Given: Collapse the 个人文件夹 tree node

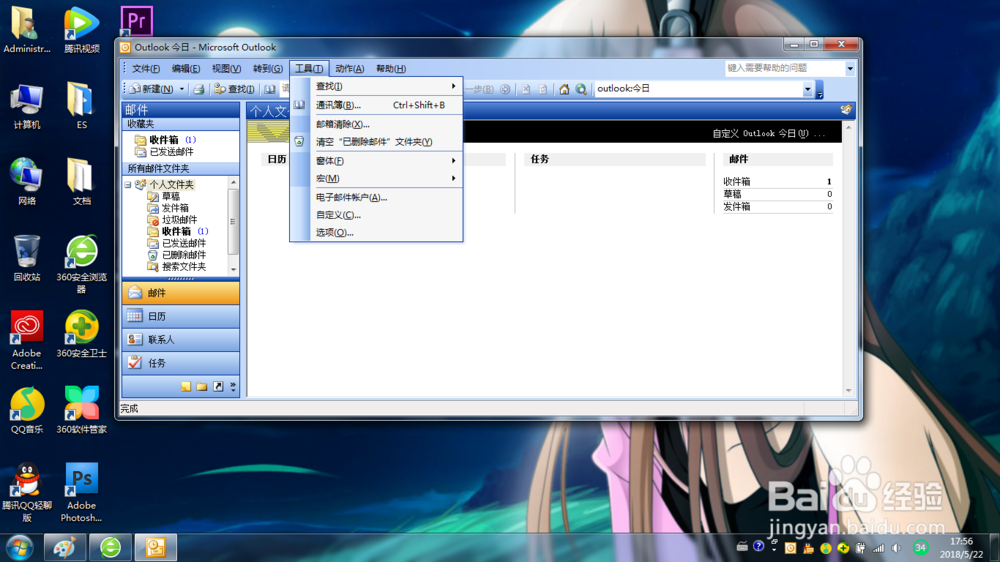Looking at the screenshot, I should pyautogui.click(x=128, y=184).
